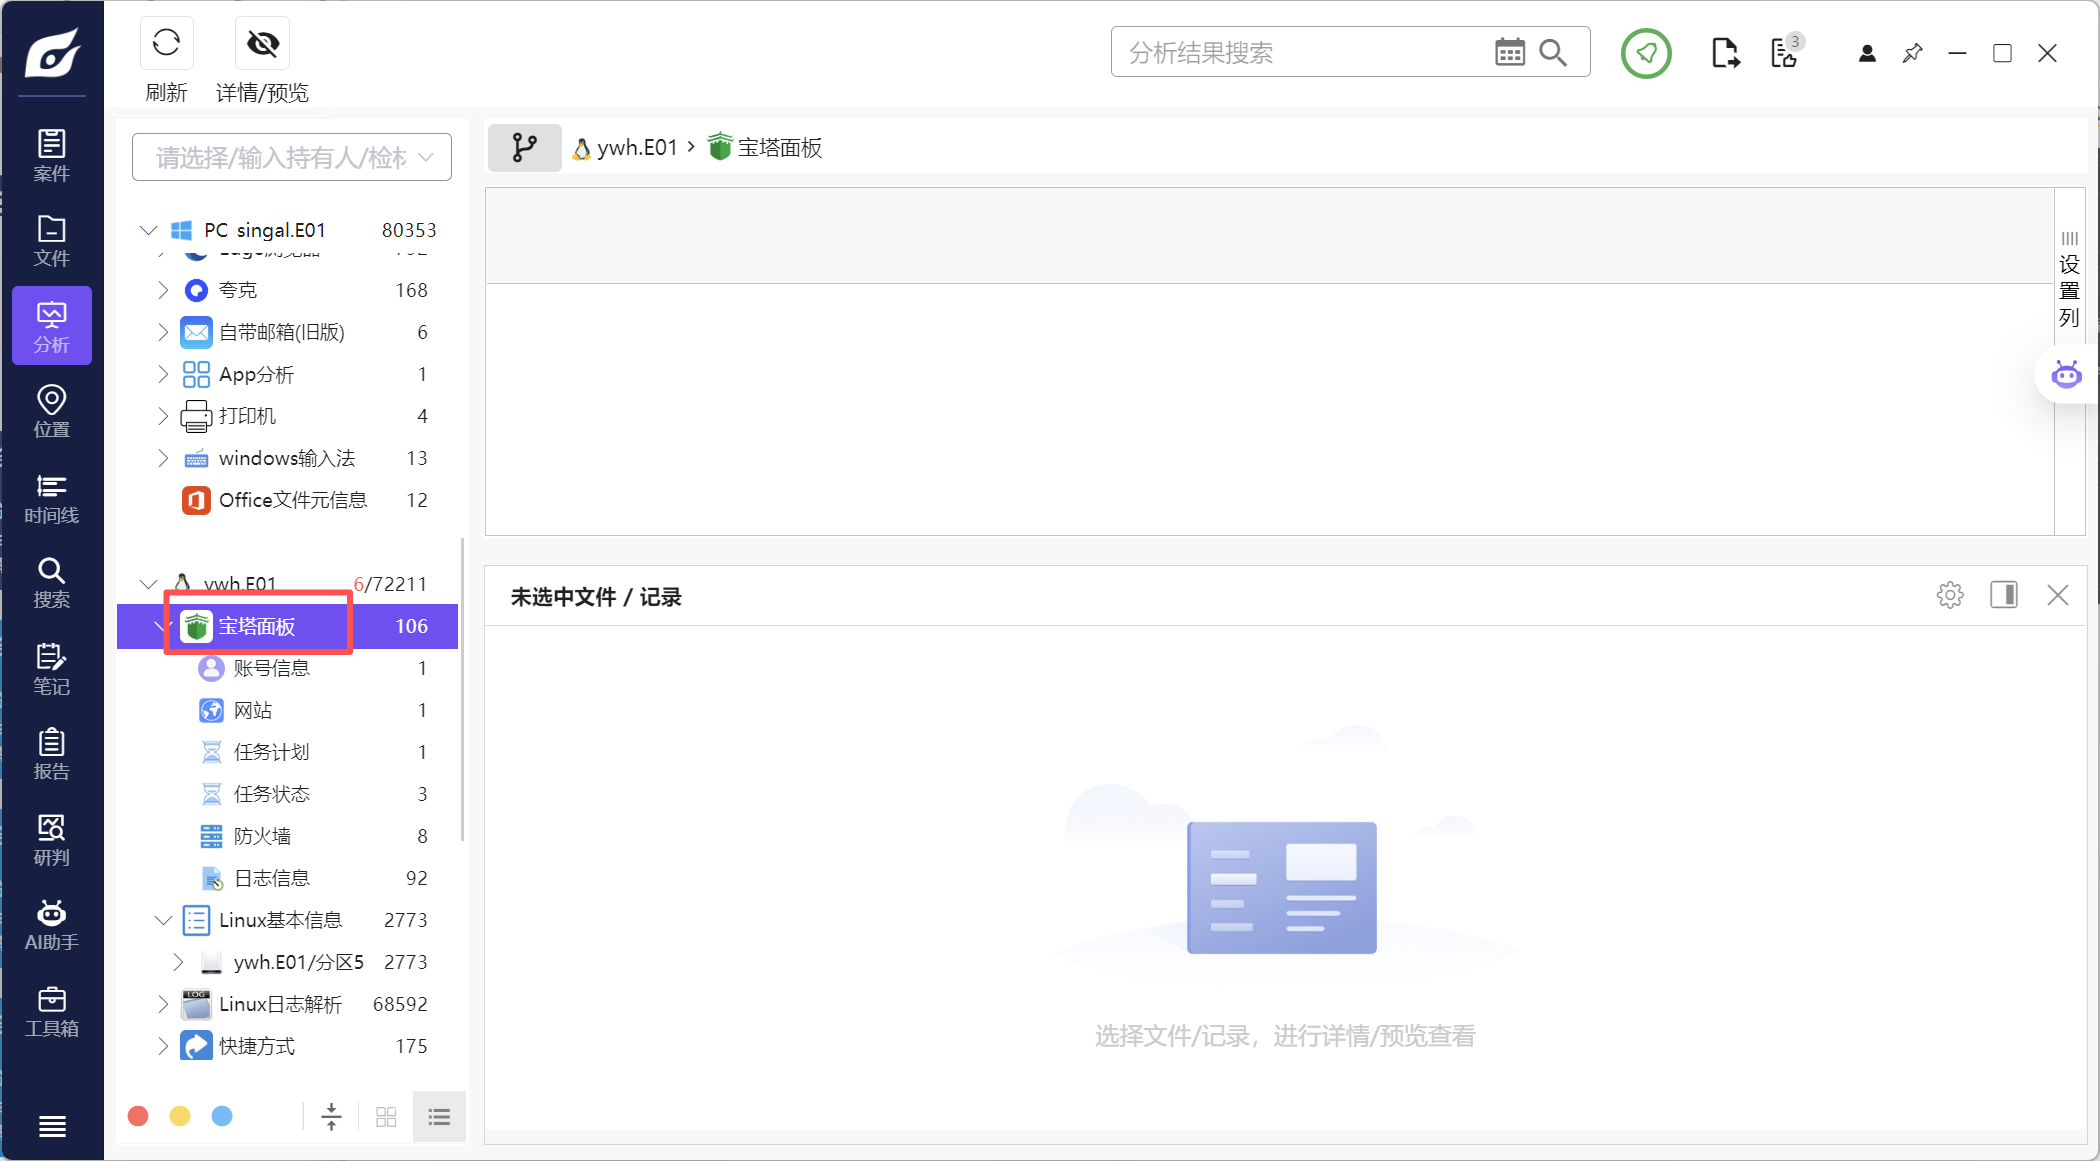The width and height of the screenshot is (2100, 1161).
Task: Expand the Linux日志解析 node
Action: coord(163,1004)
